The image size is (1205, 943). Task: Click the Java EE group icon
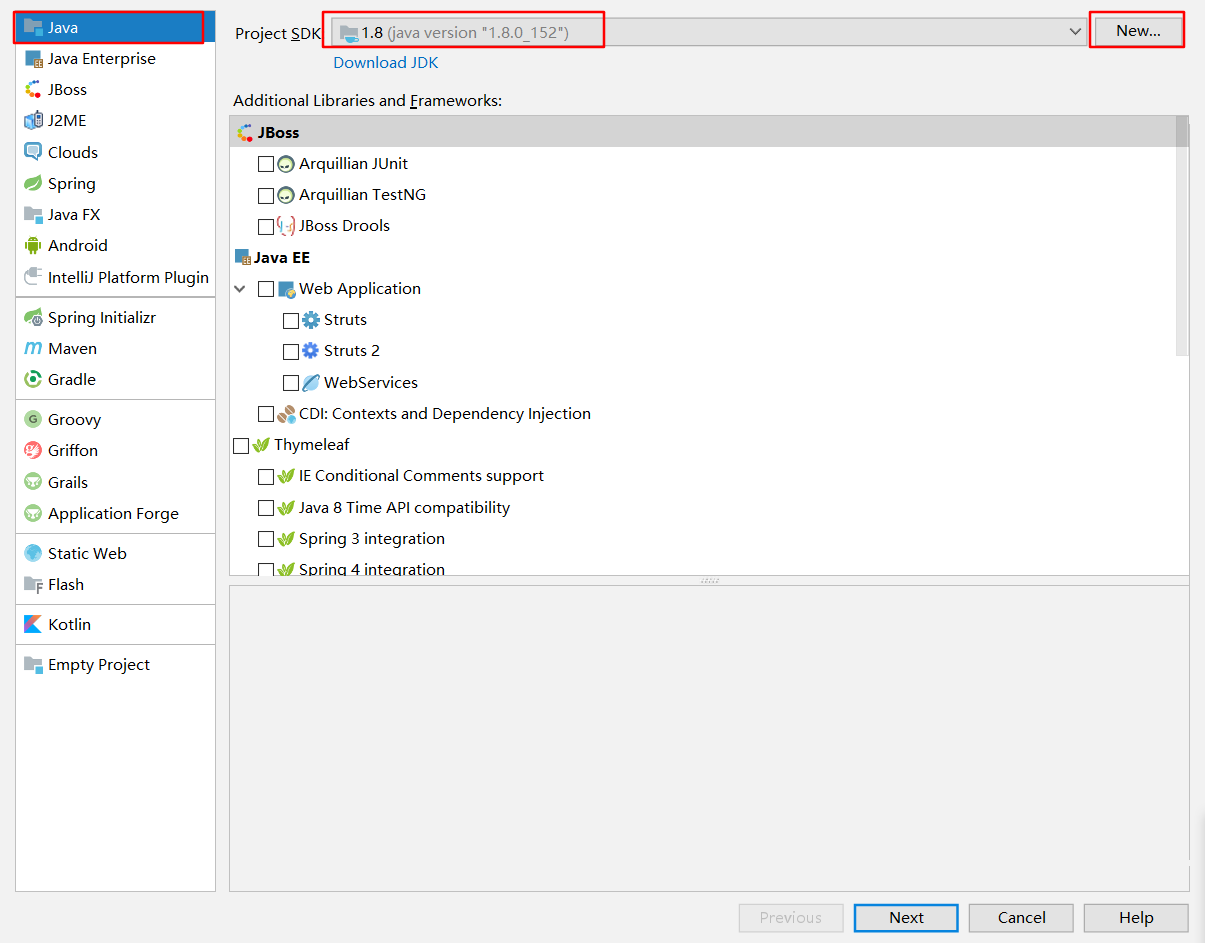click(243, 257)
